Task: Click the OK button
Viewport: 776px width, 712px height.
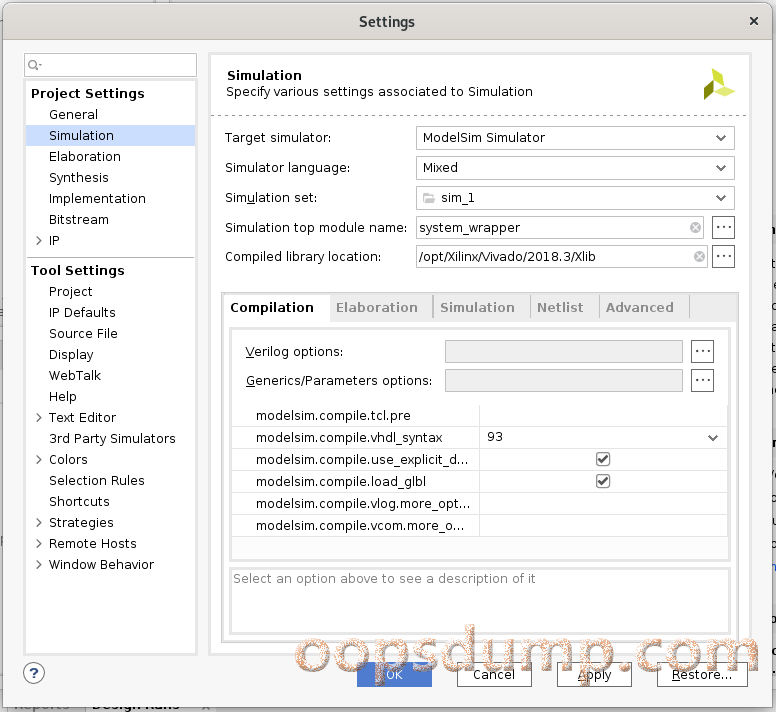Action: [x=394, y=675]
